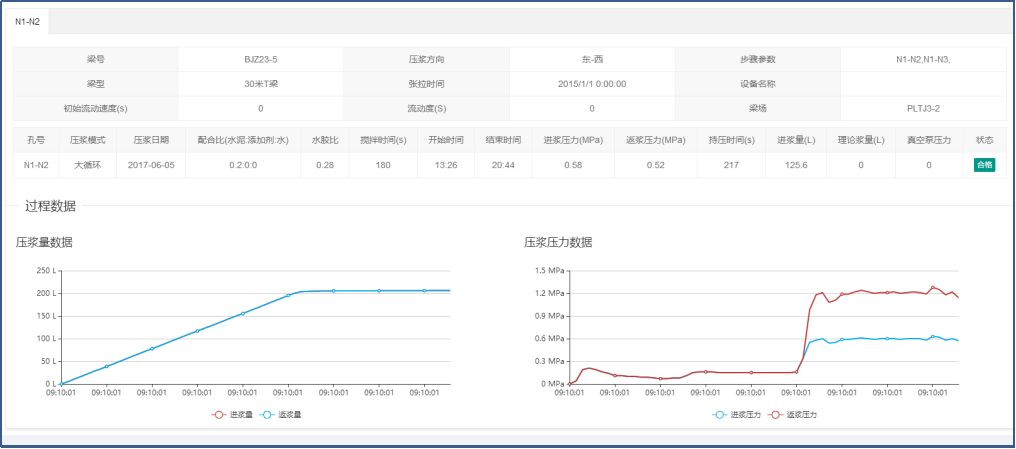Image resolution: width=1016 pixels, height=449 pixels.
Task: Click the 进浆压力(MPa) column header
Action: 564,140
